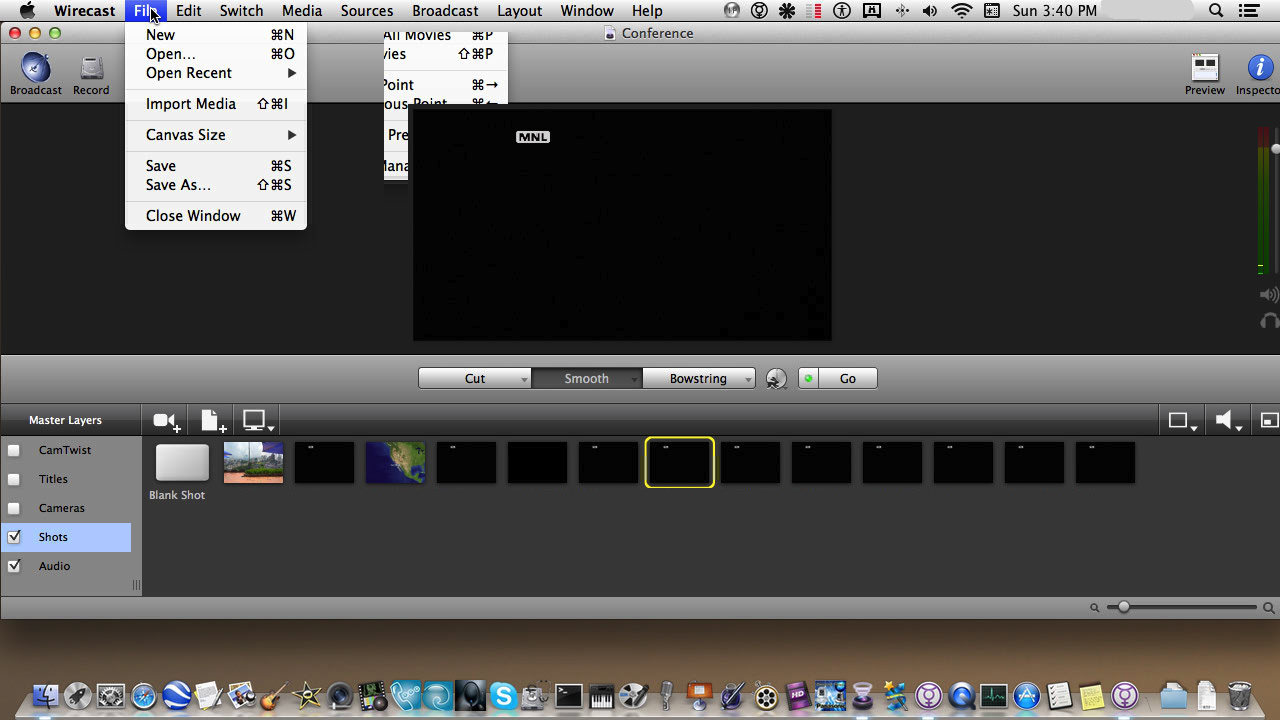Open the desktop presenter monitor dropdown

[259, 421]
